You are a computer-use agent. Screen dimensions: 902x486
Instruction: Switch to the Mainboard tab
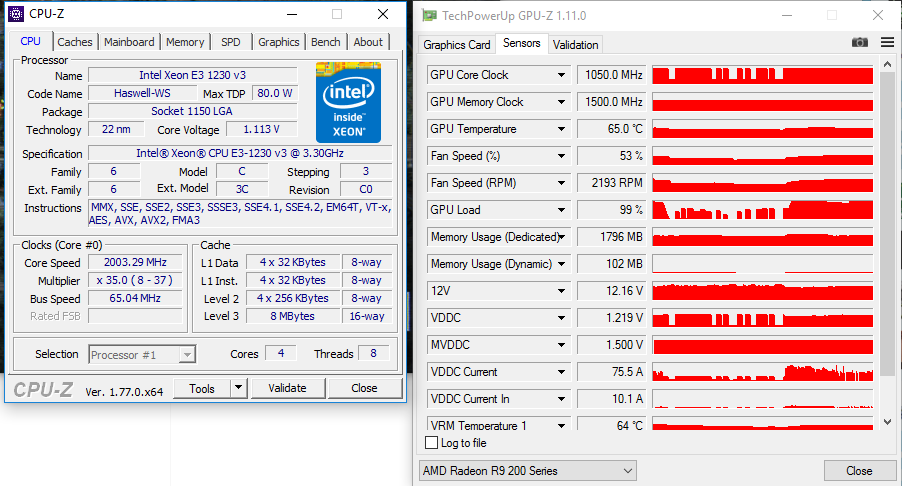click(129, 42)
